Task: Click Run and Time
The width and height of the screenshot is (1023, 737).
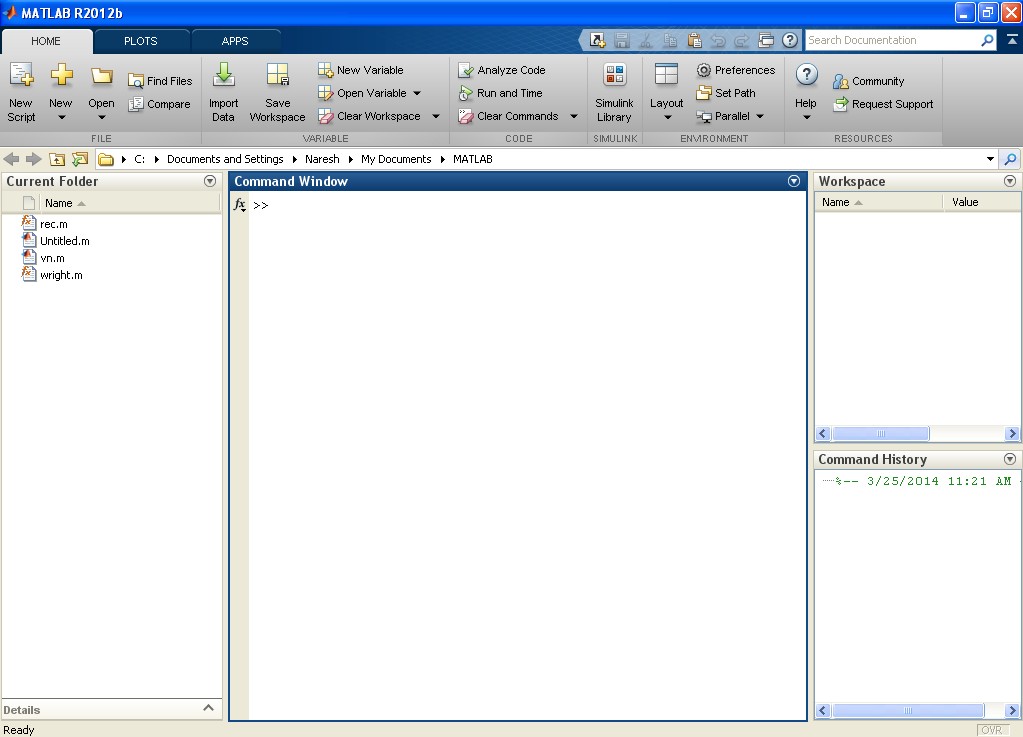Action: tap(500, 93)
